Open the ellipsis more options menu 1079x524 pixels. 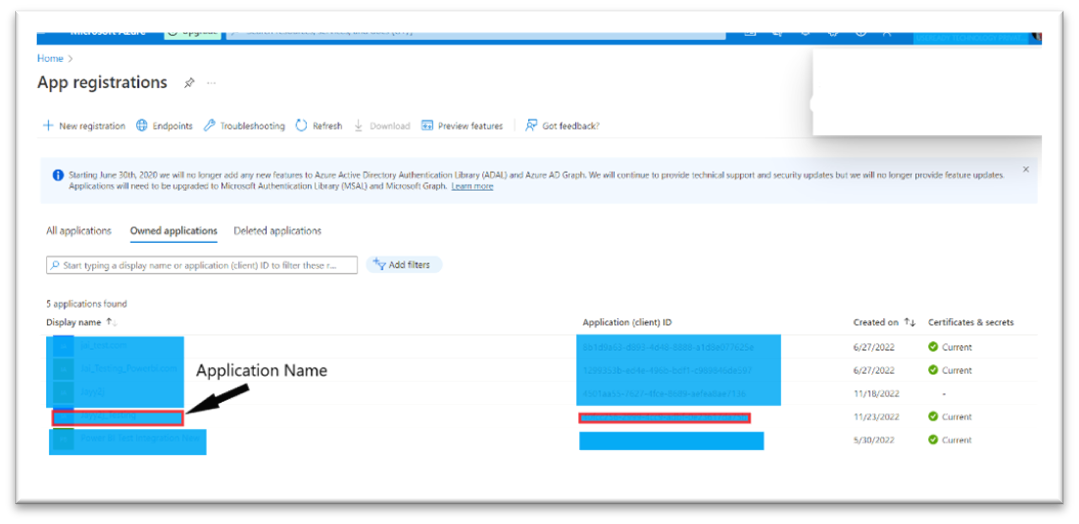(x=211, y=83)
